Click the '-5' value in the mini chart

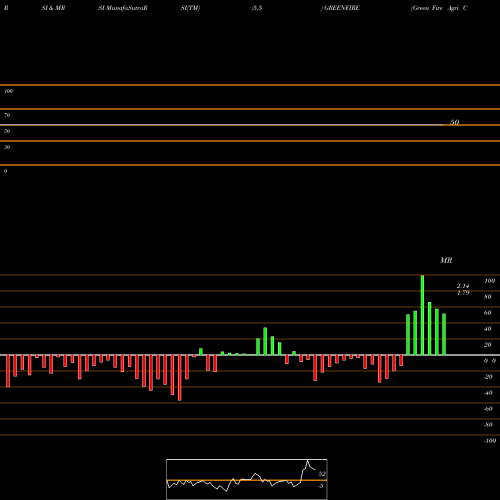(x=321, y=486)
